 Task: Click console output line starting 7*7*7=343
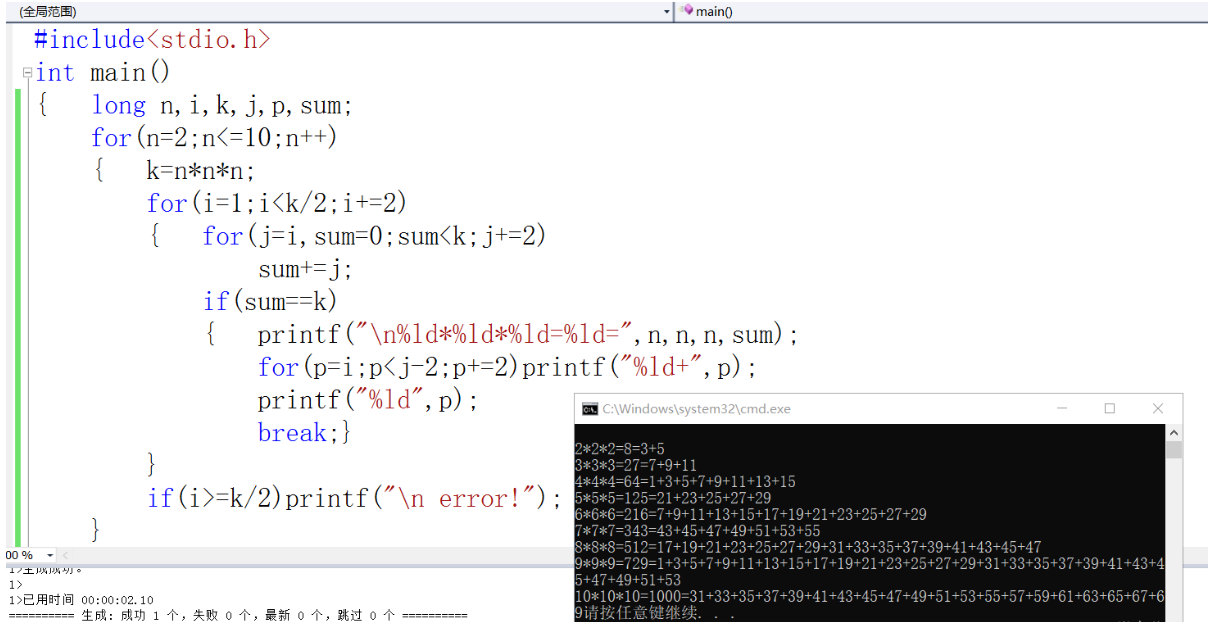point(697,531)
